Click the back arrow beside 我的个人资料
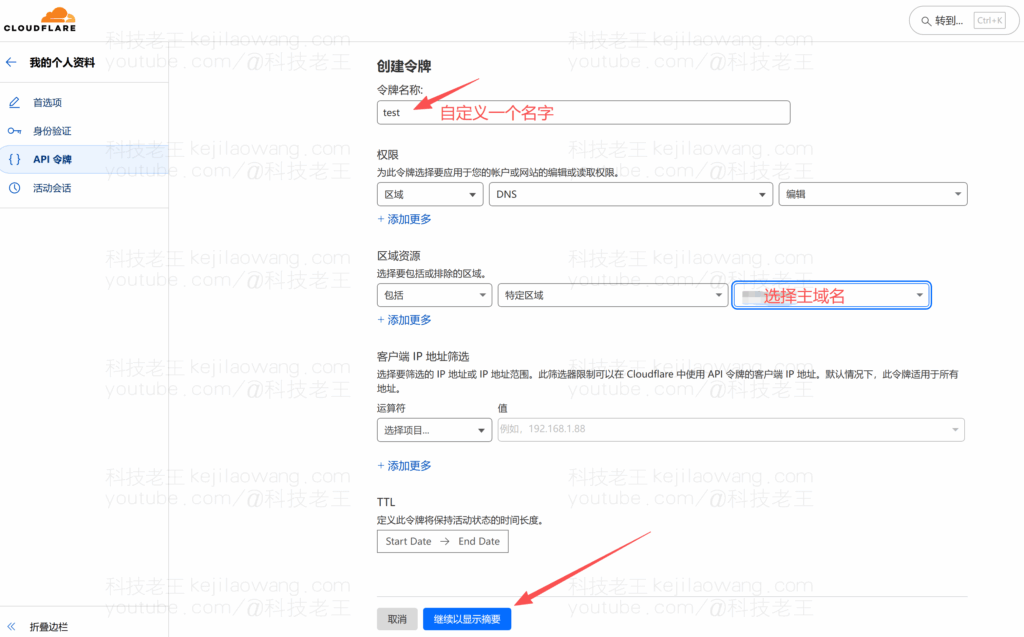 [12, 62]
